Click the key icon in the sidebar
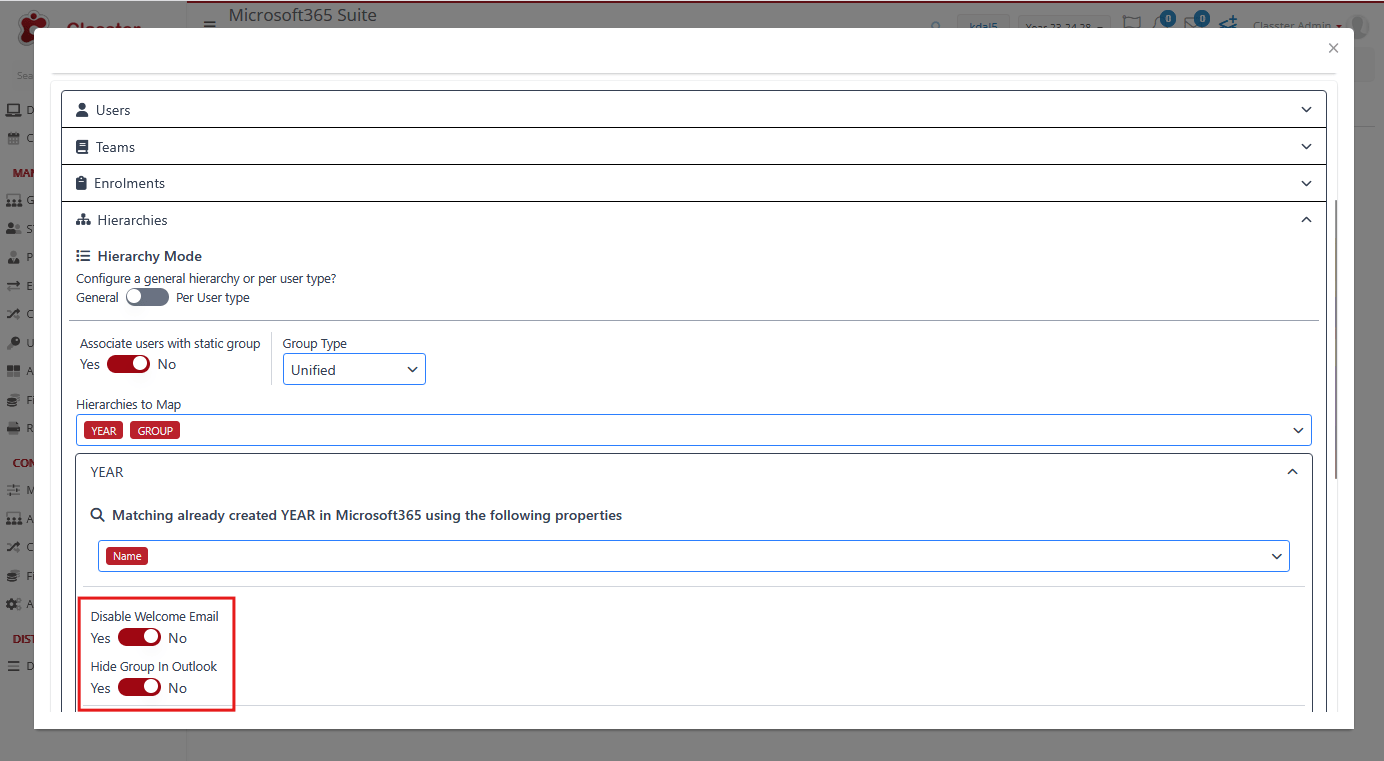The image size is (1384, 761). click(x=14, y=343)
